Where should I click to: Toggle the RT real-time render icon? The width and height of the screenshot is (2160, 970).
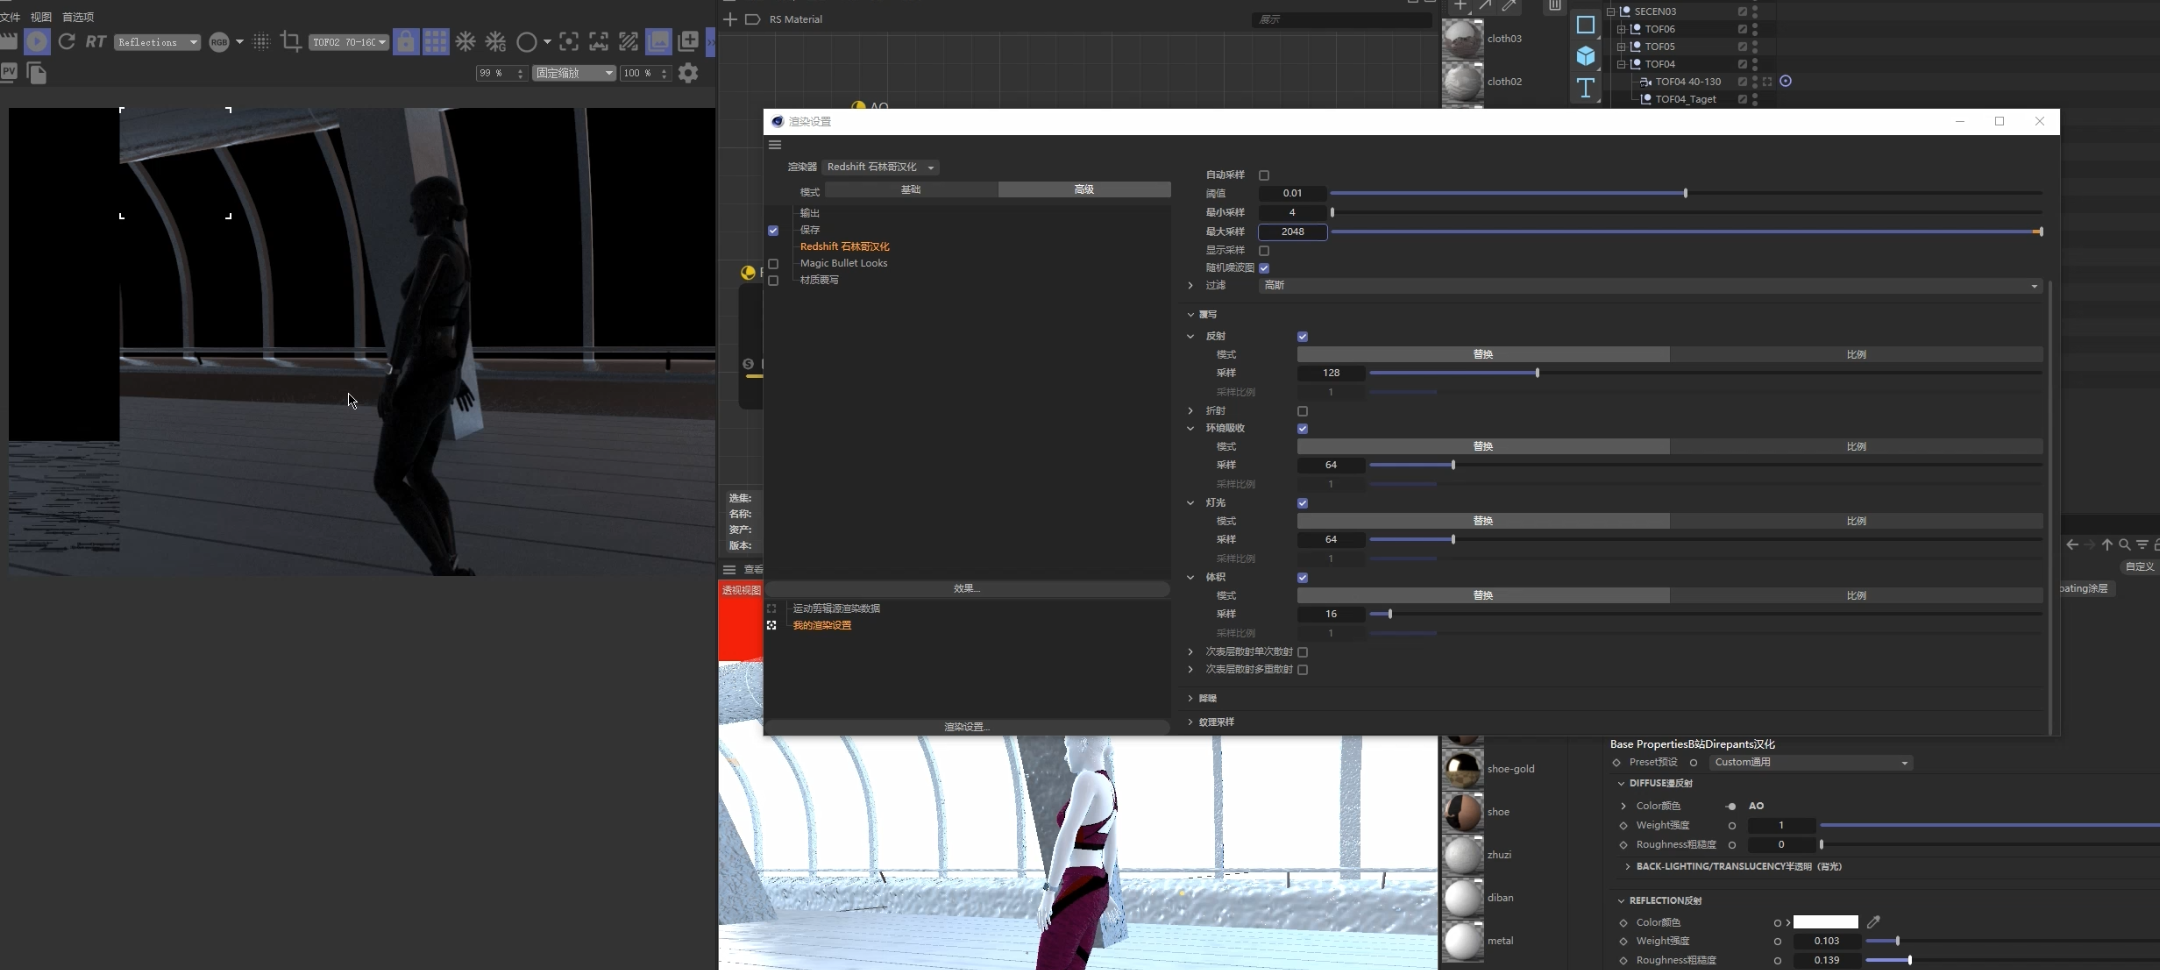(x=96, y=41)
